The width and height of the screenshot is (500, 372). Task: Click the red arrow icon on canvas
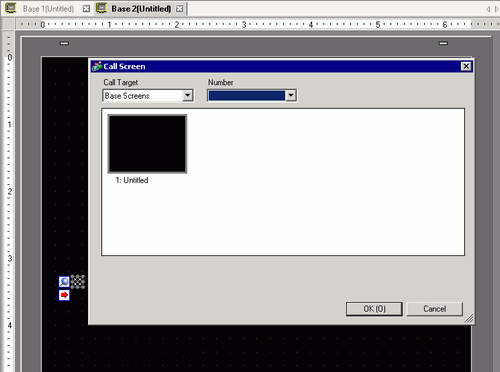pos(64,295)
